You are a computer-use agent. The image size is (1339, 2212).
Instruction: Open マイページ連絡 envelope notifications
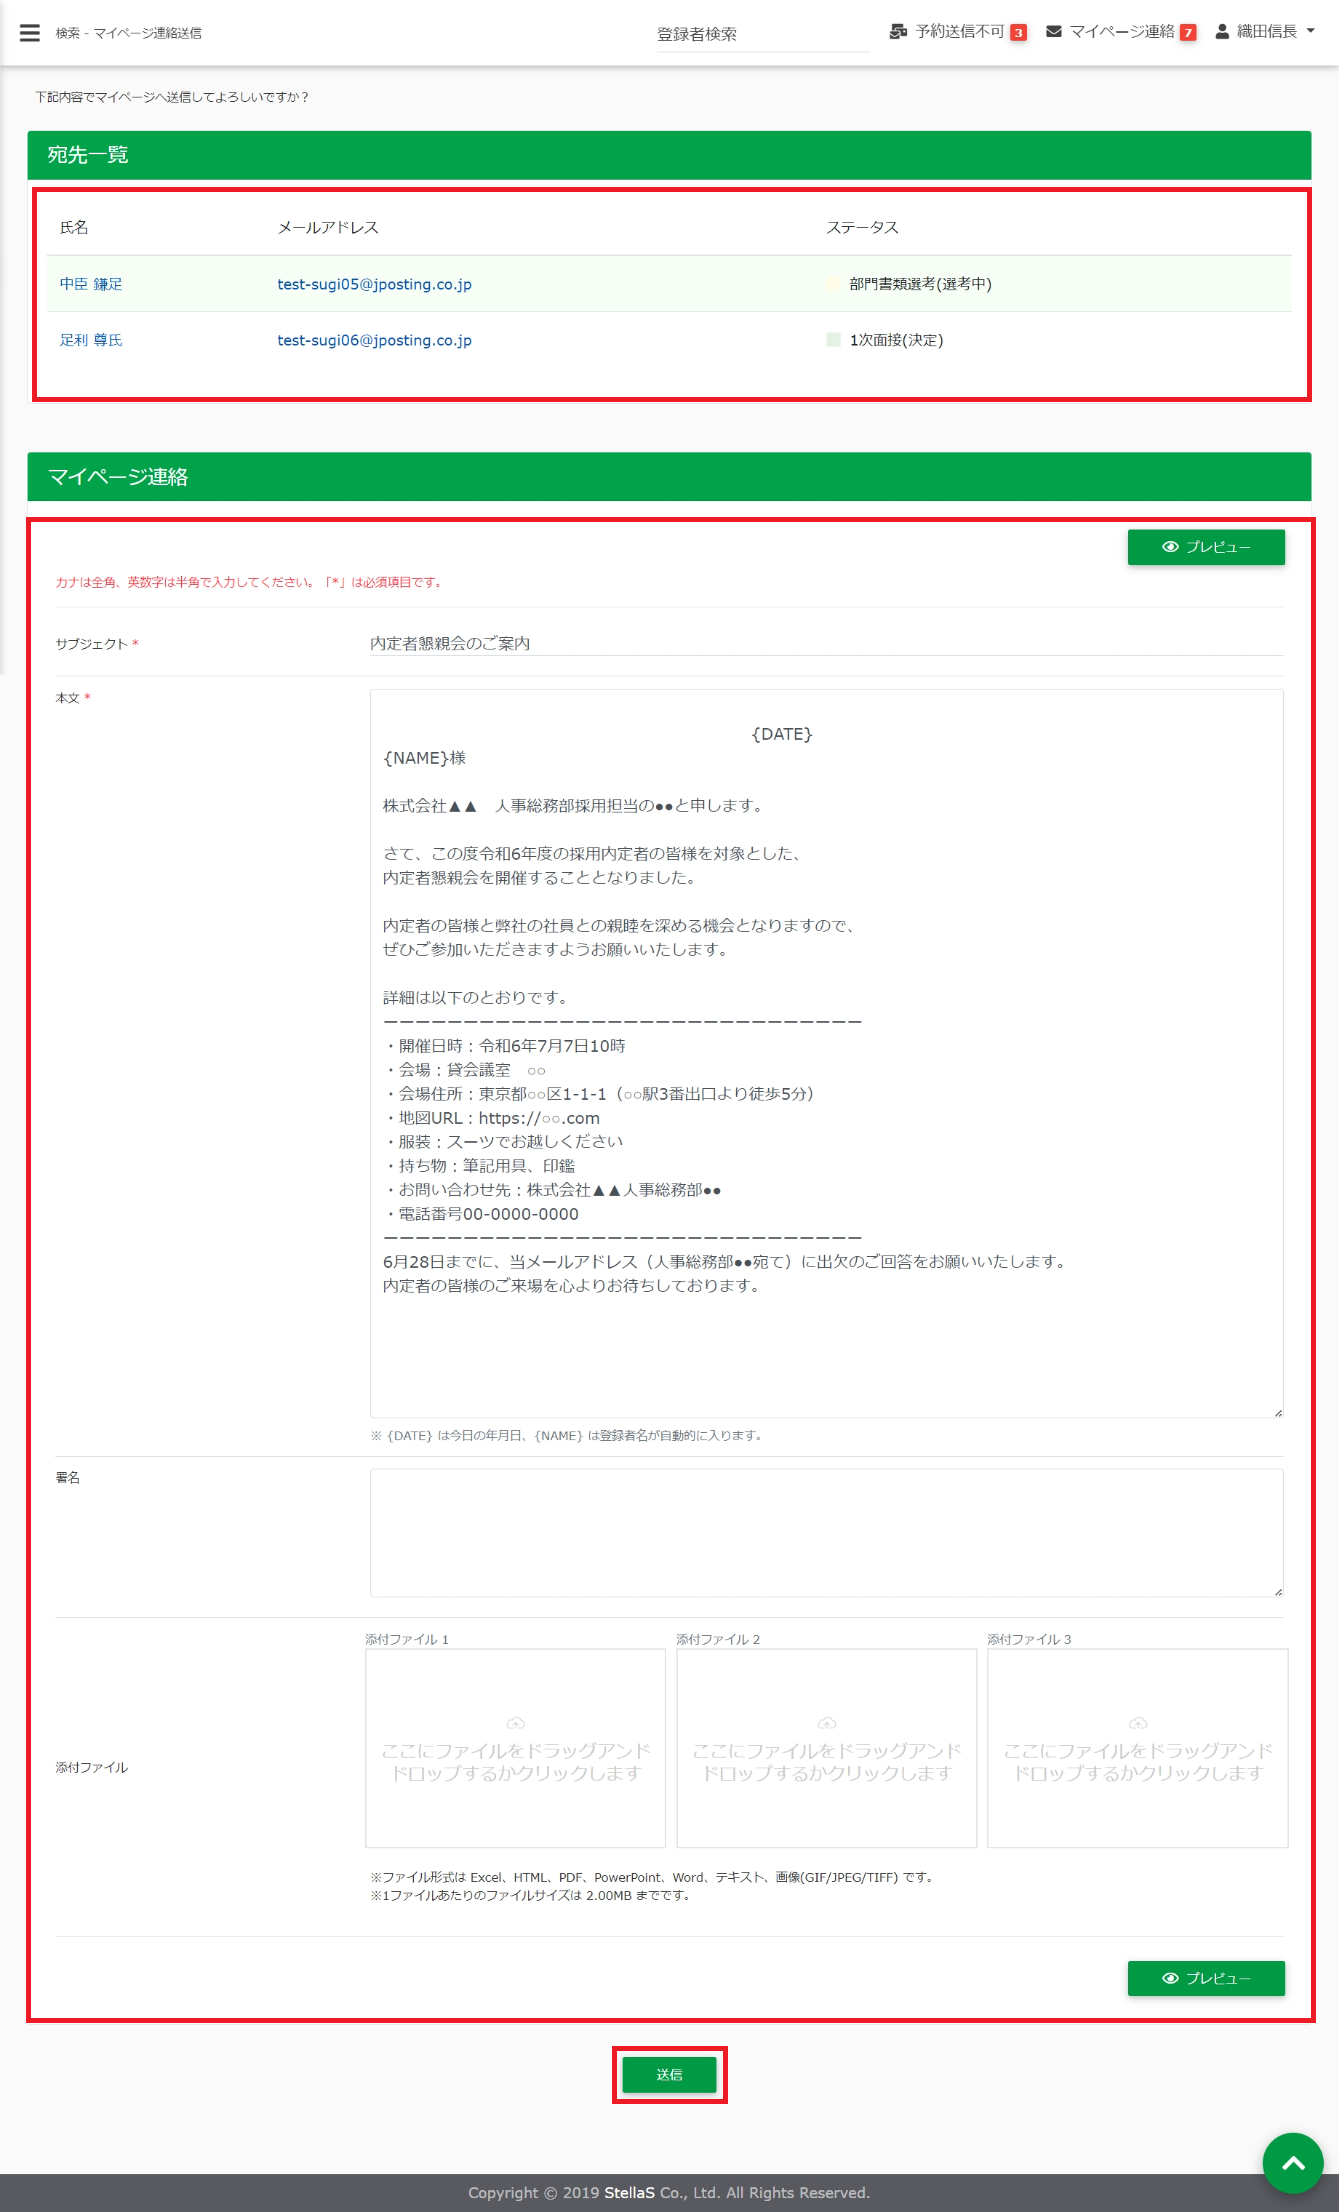coord(1054,32)
